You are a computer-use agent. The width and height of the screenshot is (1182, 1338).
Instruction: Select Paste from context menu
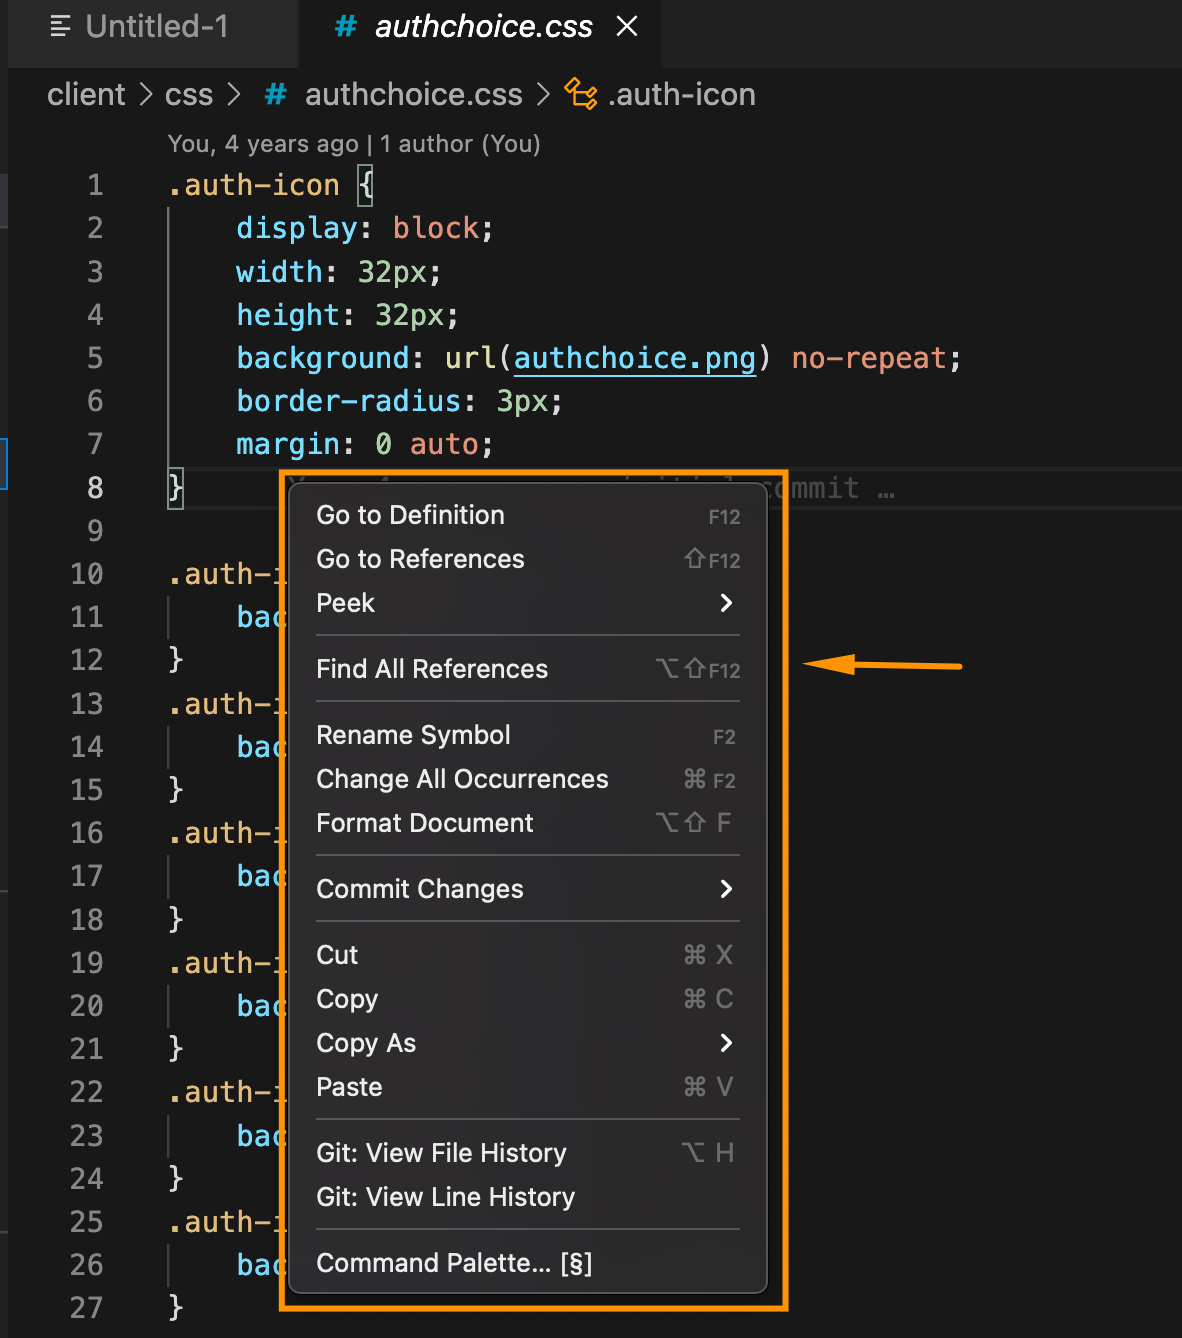[x=528, y=1088]
